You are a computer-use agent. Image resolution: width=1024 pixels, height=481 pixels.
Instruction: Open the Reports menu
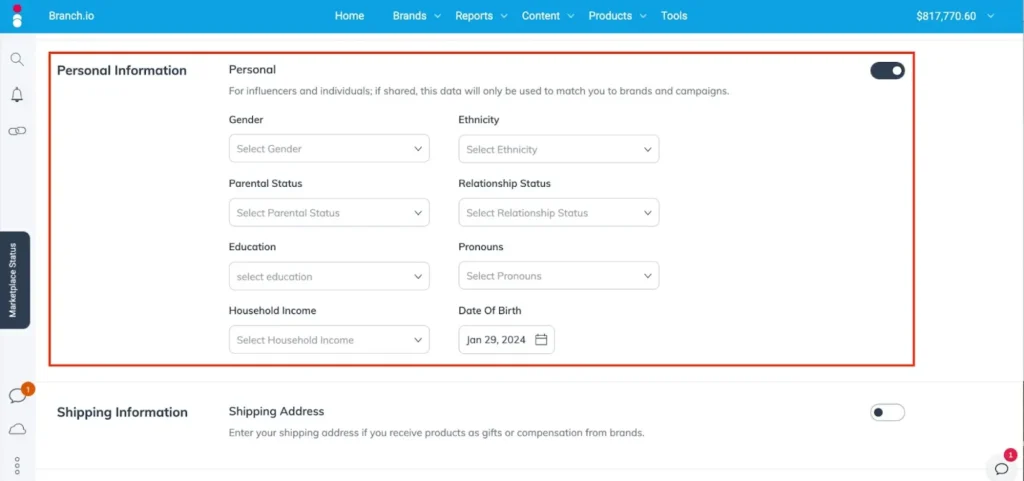(x=480, y=16)
